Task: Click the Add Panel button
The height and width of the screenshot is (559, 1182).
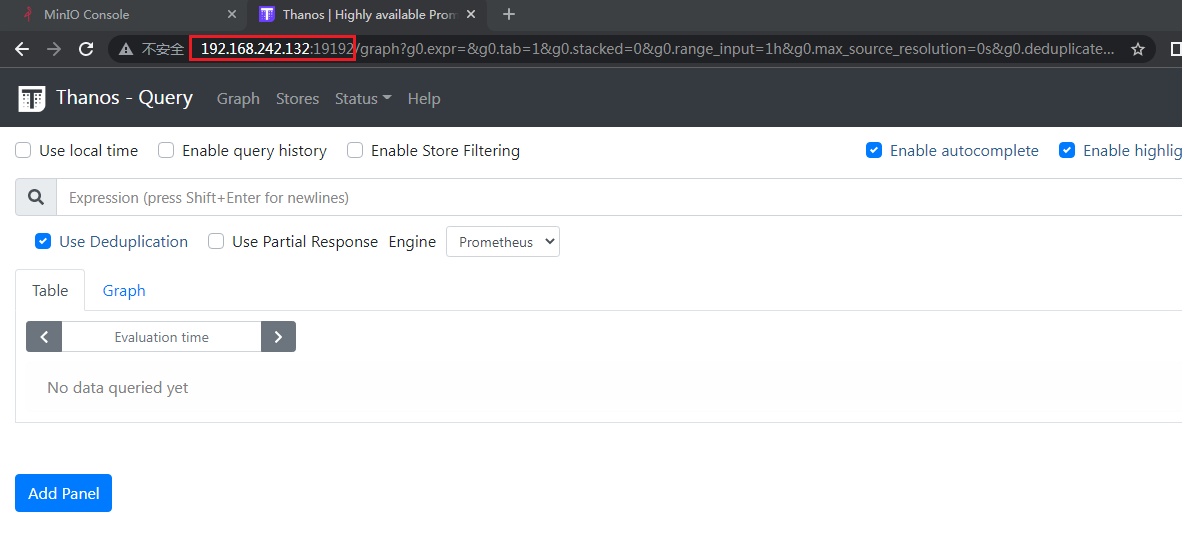Action: click(63, 493)
